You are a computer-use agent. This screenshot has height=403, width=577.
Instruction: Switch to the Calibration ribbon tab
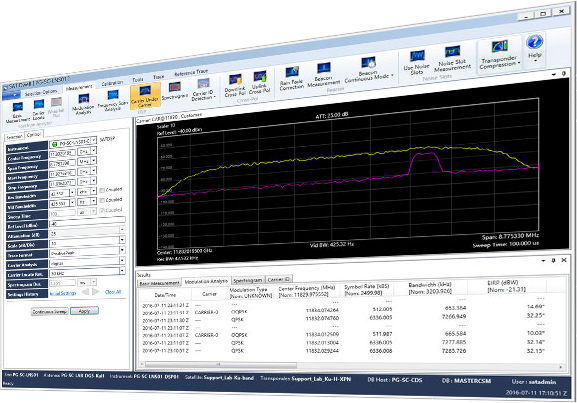(x=112, y=83)
